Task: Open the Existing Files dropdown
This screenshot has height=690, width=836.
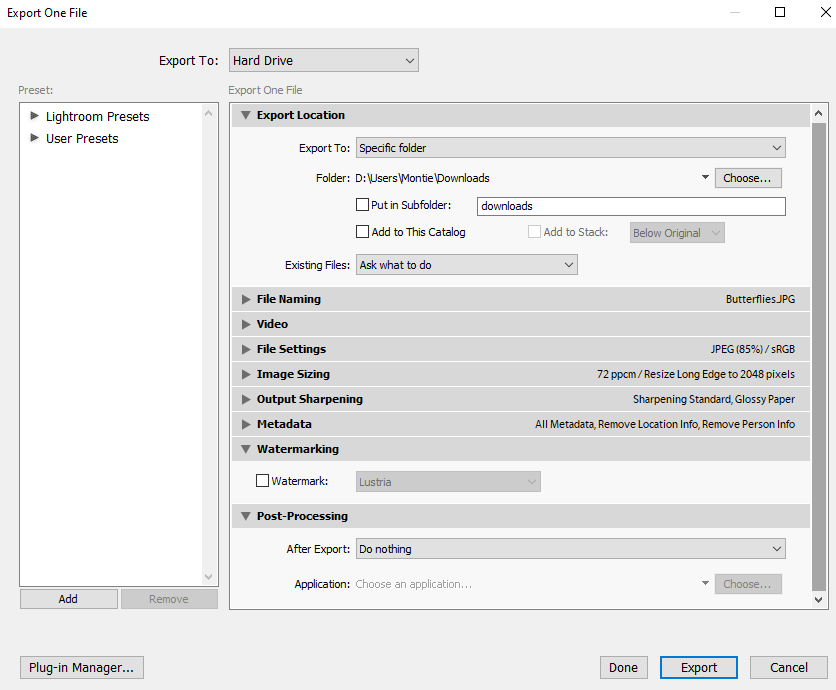Action: [466, 264]
